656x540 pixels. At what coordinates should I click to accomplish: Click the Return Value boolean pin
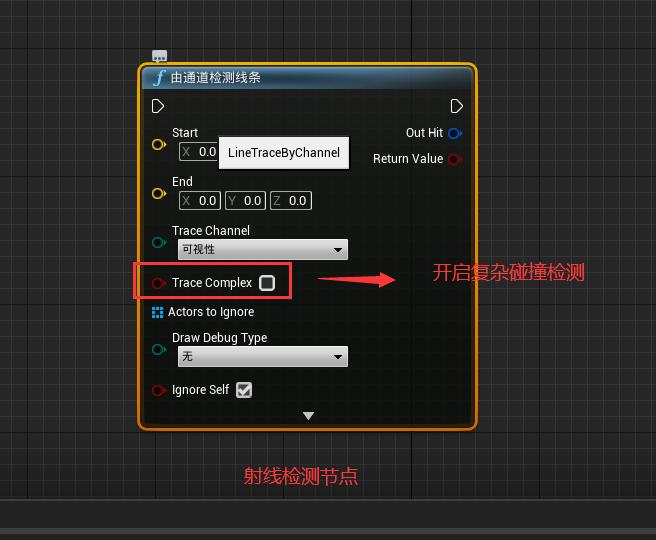455,159
